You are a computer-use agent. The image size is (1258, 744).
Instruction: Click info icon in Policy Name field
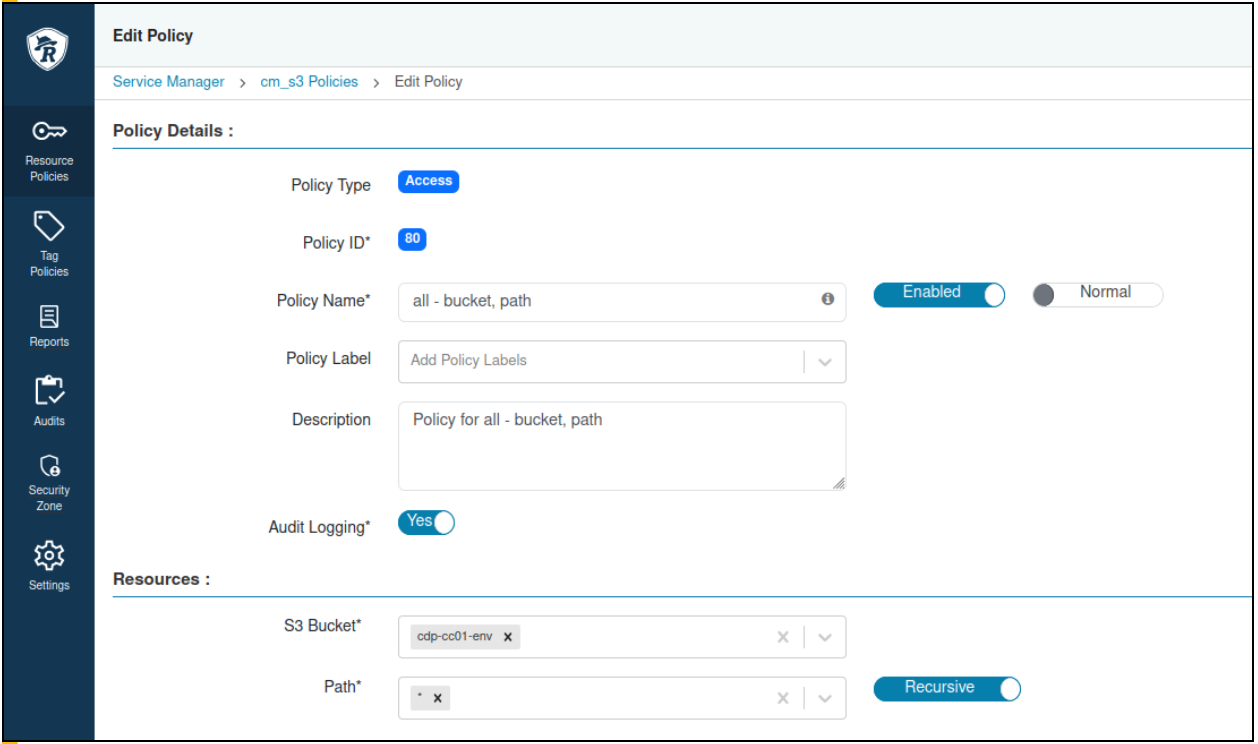click(827, 299)
